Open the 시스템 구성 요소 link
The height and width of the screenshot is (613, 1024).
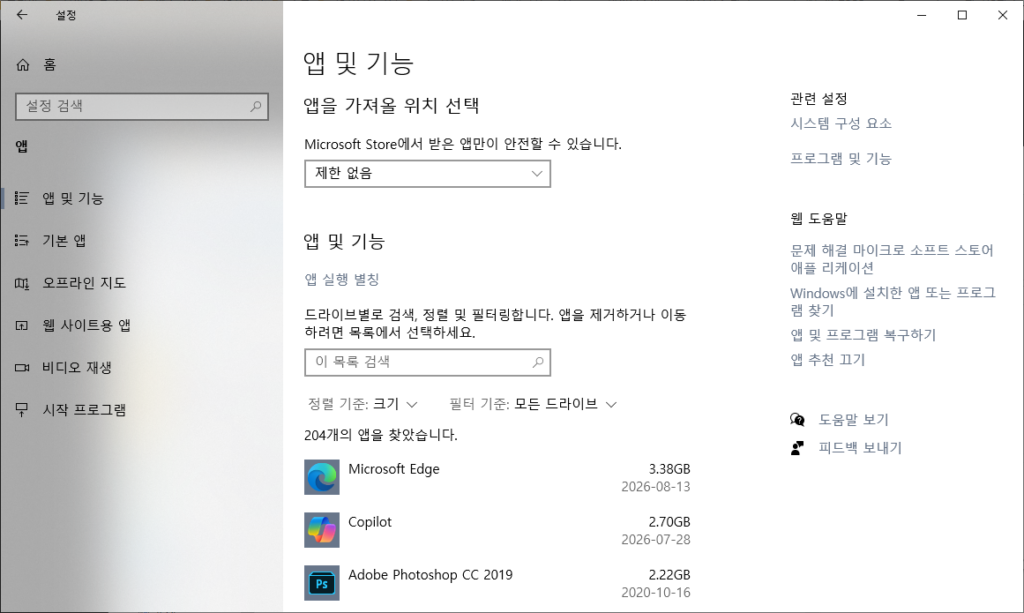click(x=840, y=123)
